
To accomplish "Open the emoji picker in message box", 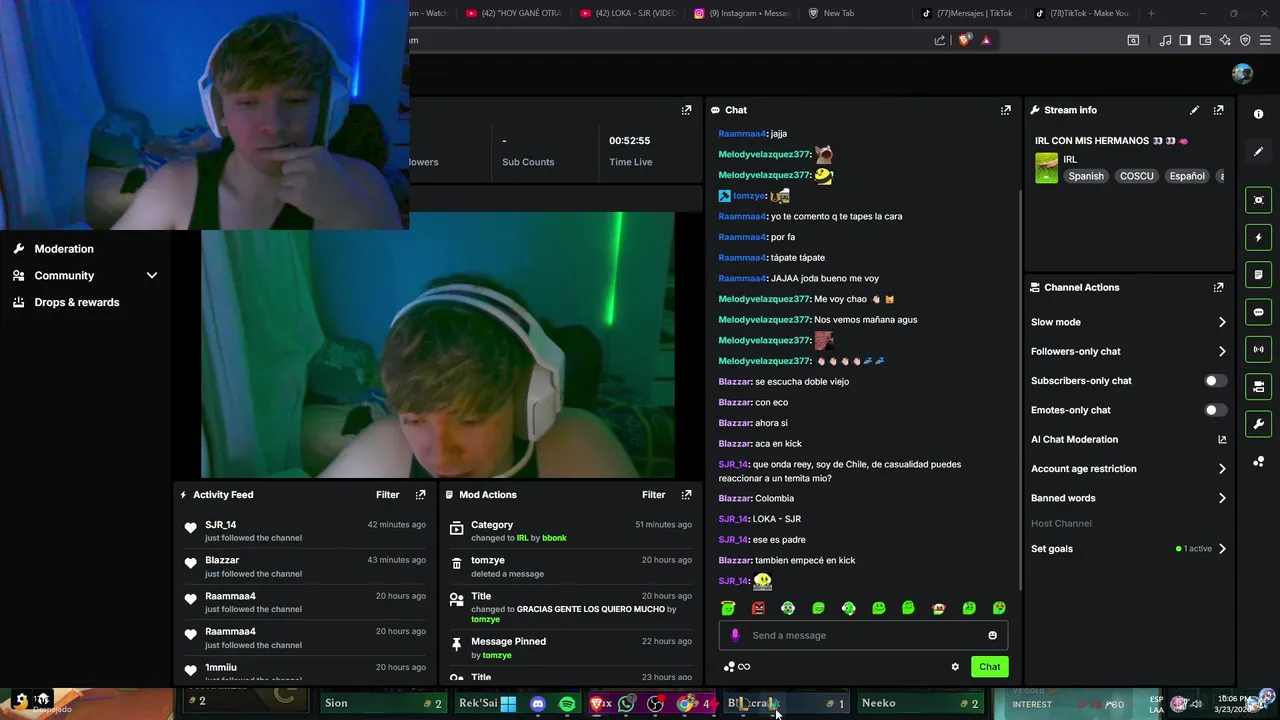I will click(992, 635).
